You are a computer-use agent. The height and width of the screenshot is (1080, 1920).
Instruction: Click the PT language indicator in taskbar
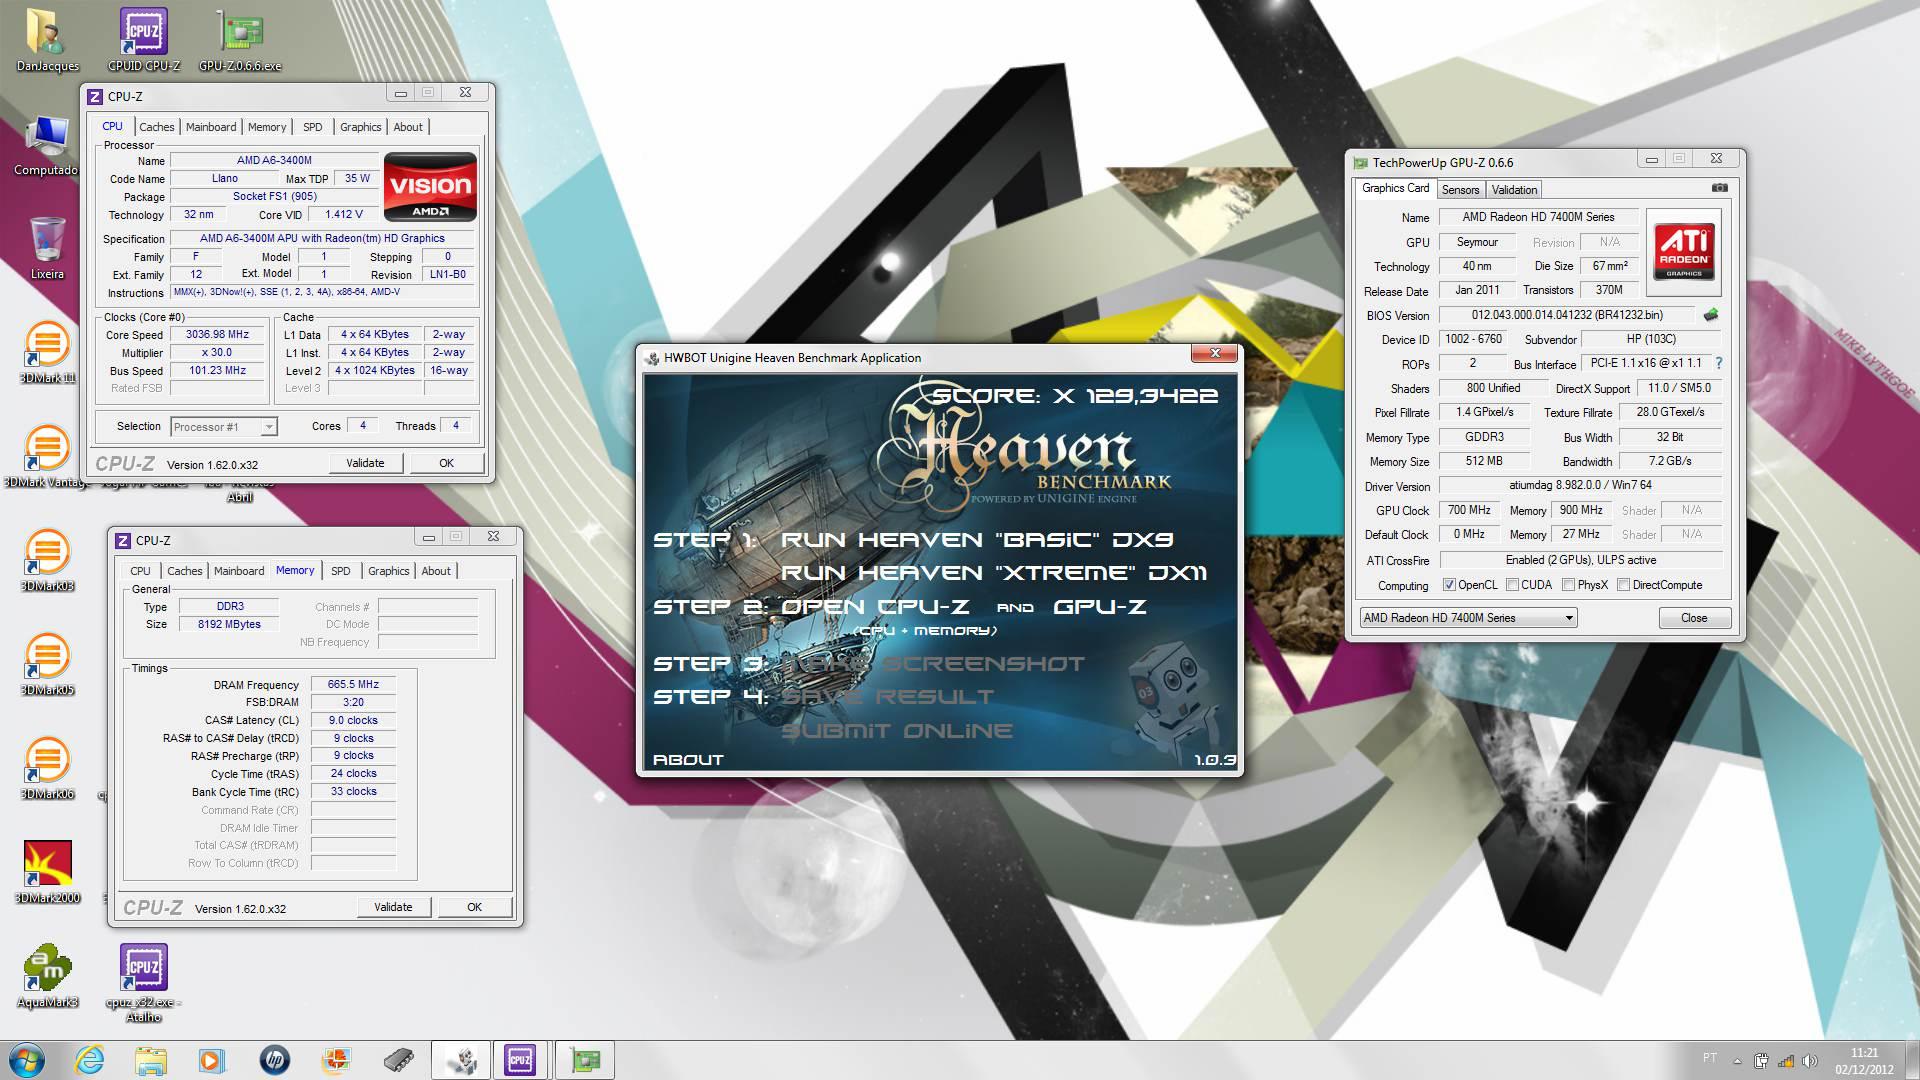click(1709, 1058)
